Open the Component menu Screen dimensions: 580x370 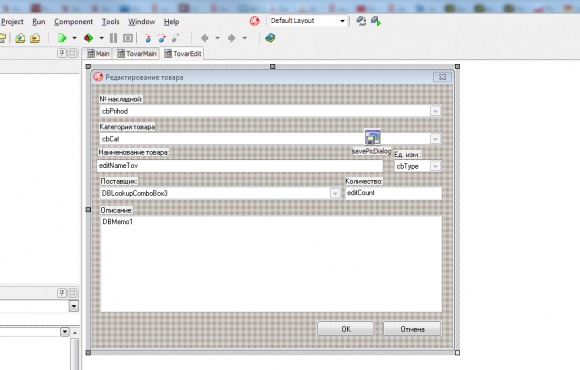tap(74, 22)
